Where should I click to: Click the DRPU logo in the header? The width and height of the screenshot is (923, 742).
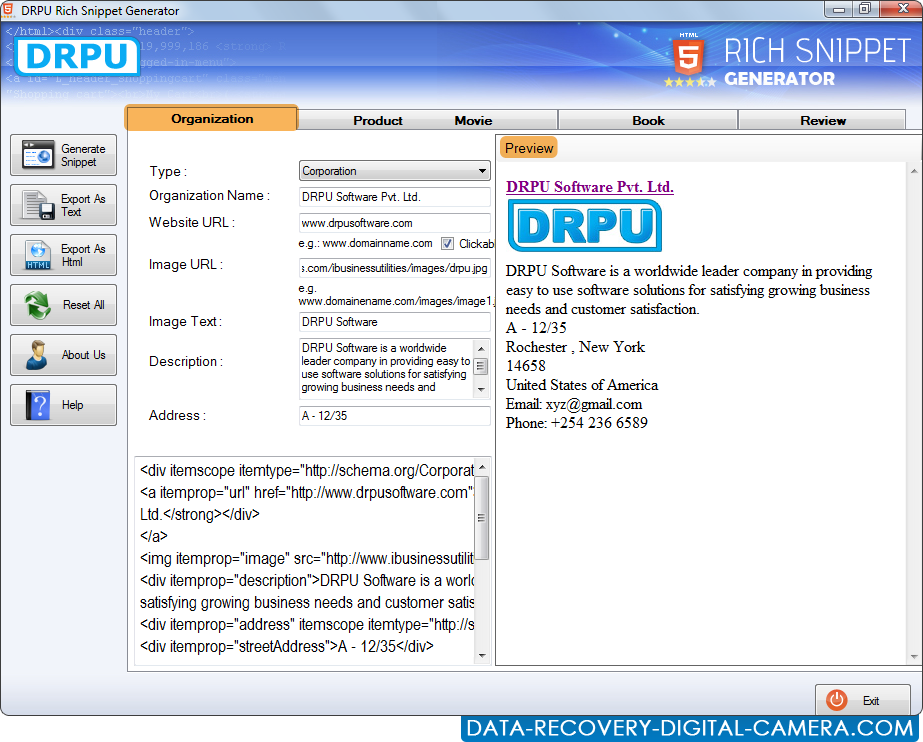pyautogui.click(x=77, y=56)
